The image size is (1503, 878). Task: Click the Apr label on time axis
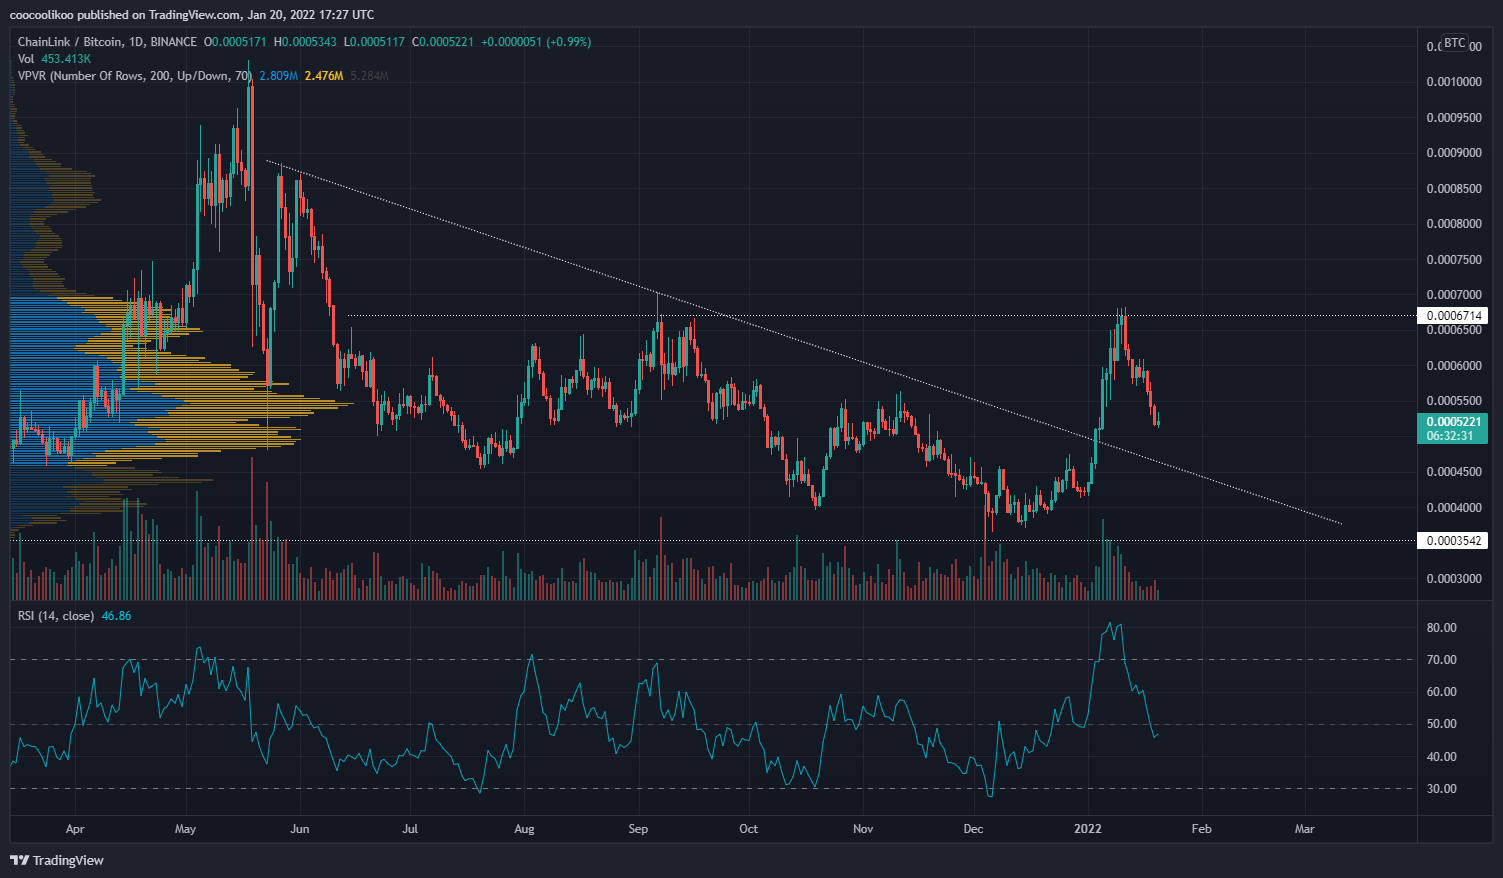pyautogui.click(x=75, y=829)
